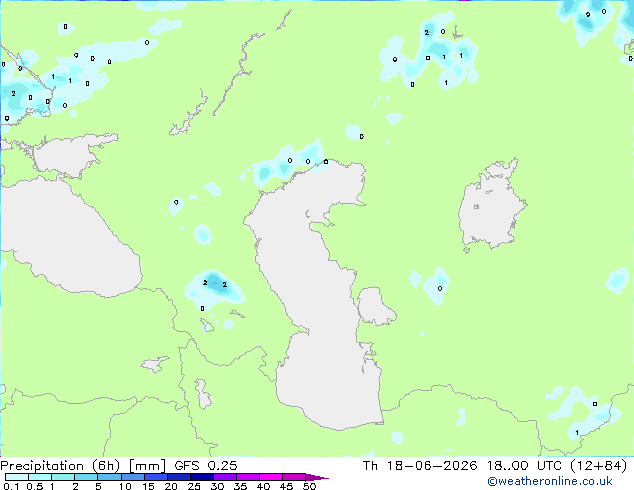Pick the 15–20 mm legend color box

click(156, 477)
